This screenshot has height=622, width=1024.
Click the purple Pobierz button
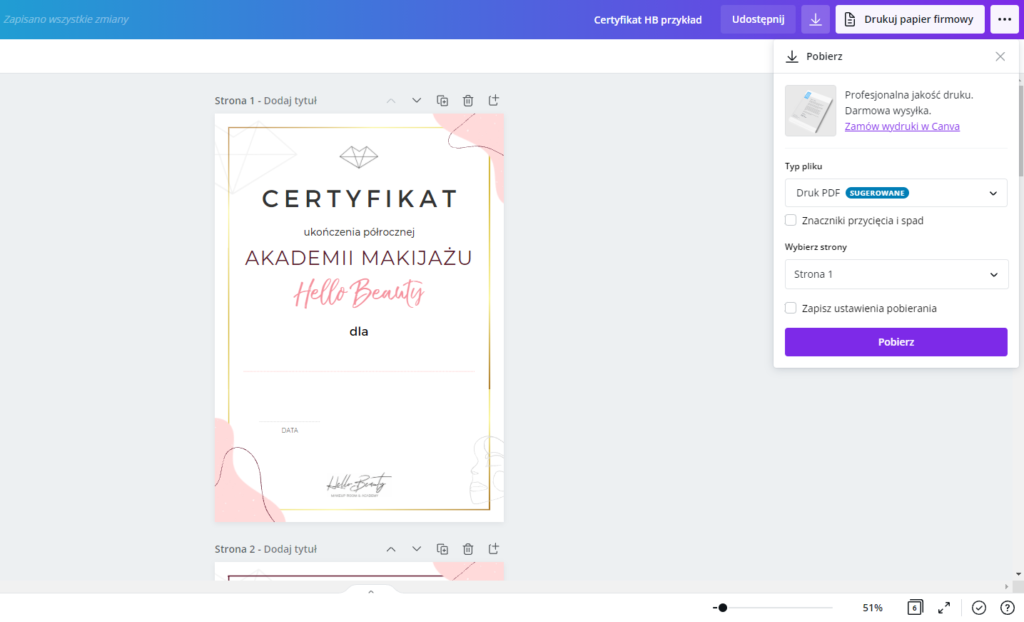[896, 342]
